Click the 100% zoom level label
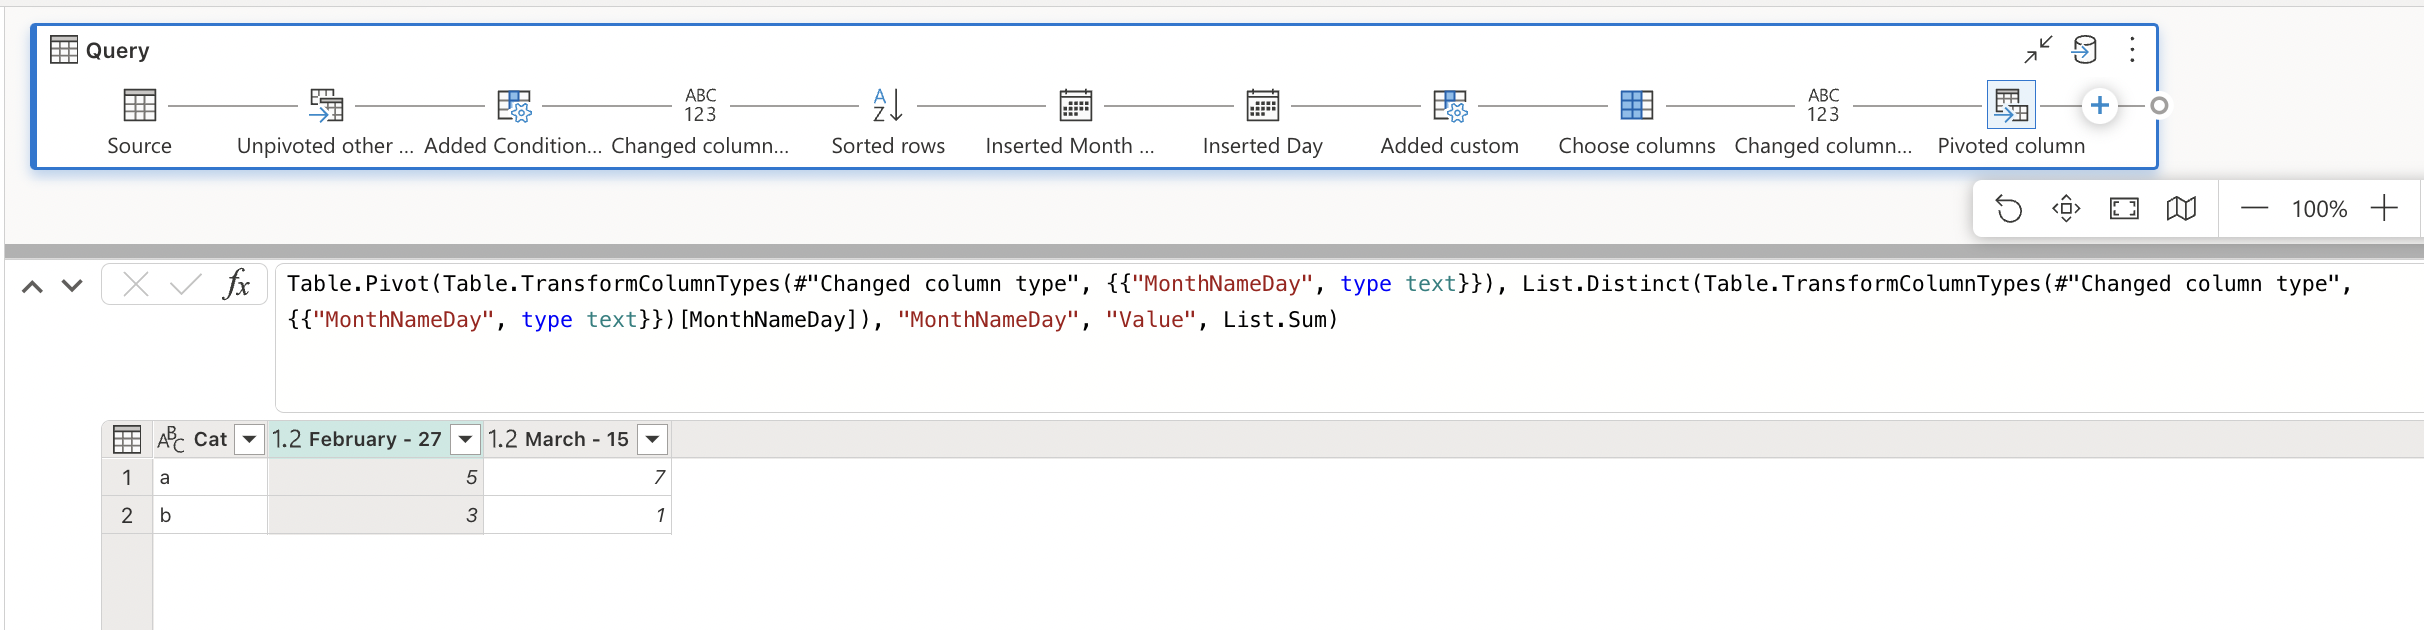The width and height of the screenshot is (2424, 630). [2319, 209]
